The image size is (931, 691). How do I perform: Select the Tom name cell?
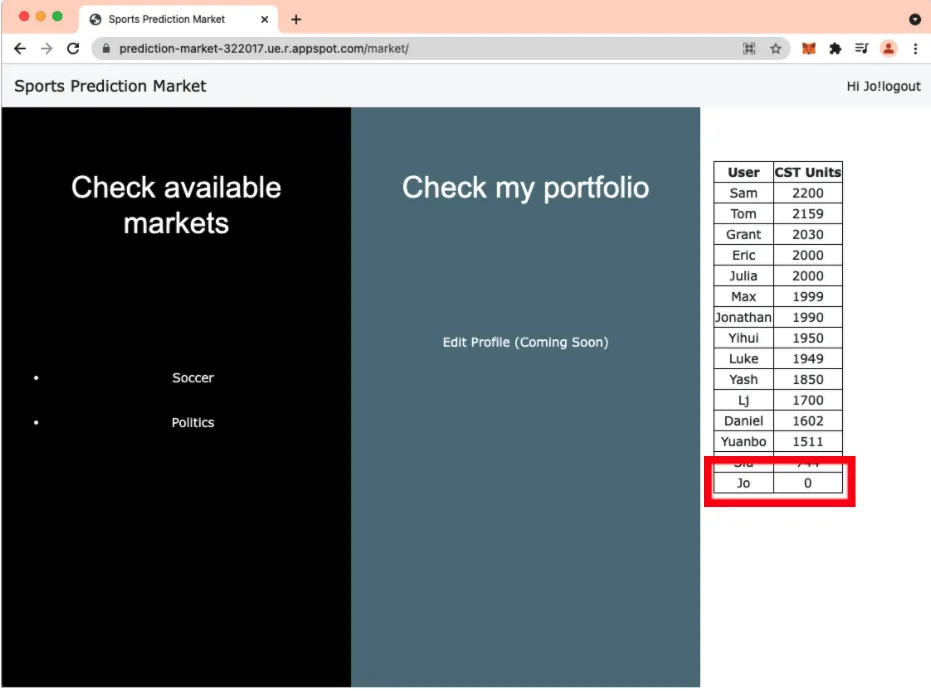click(x=743, y=214)
